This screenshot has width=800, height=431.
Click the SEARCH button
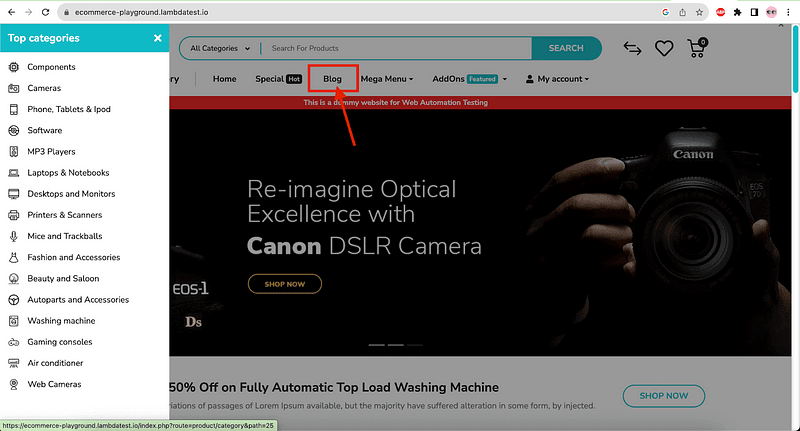[x=566, y=48]
